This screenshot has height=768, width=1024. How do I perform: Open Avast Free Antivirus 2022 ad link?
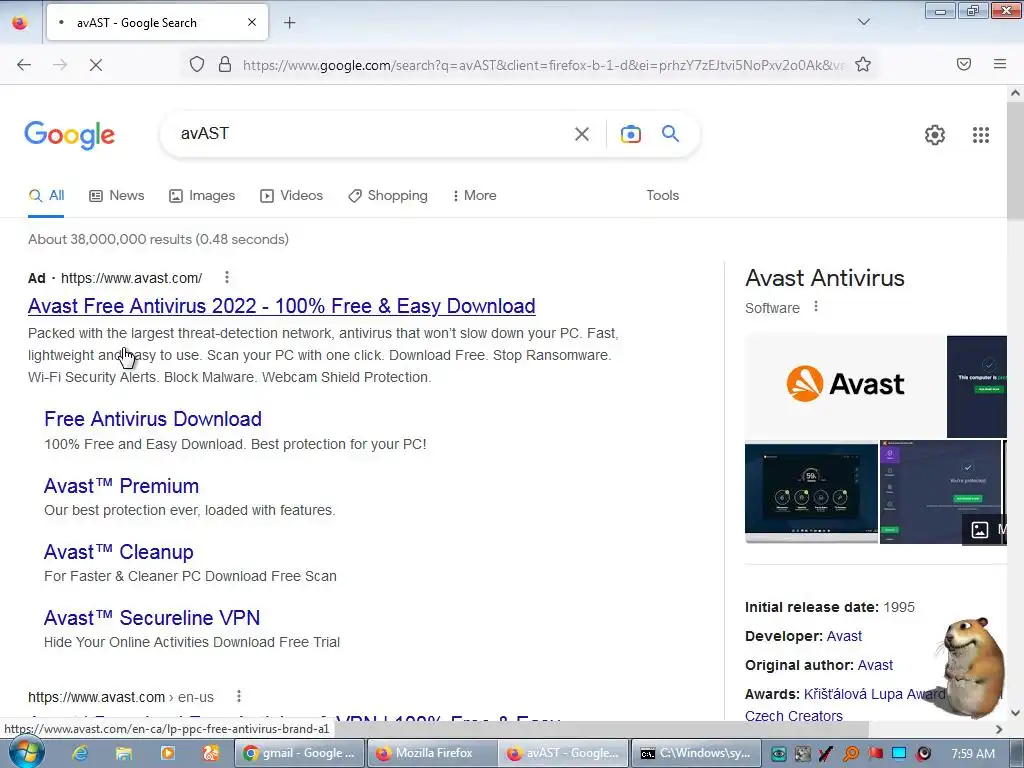tap(281, 306)
